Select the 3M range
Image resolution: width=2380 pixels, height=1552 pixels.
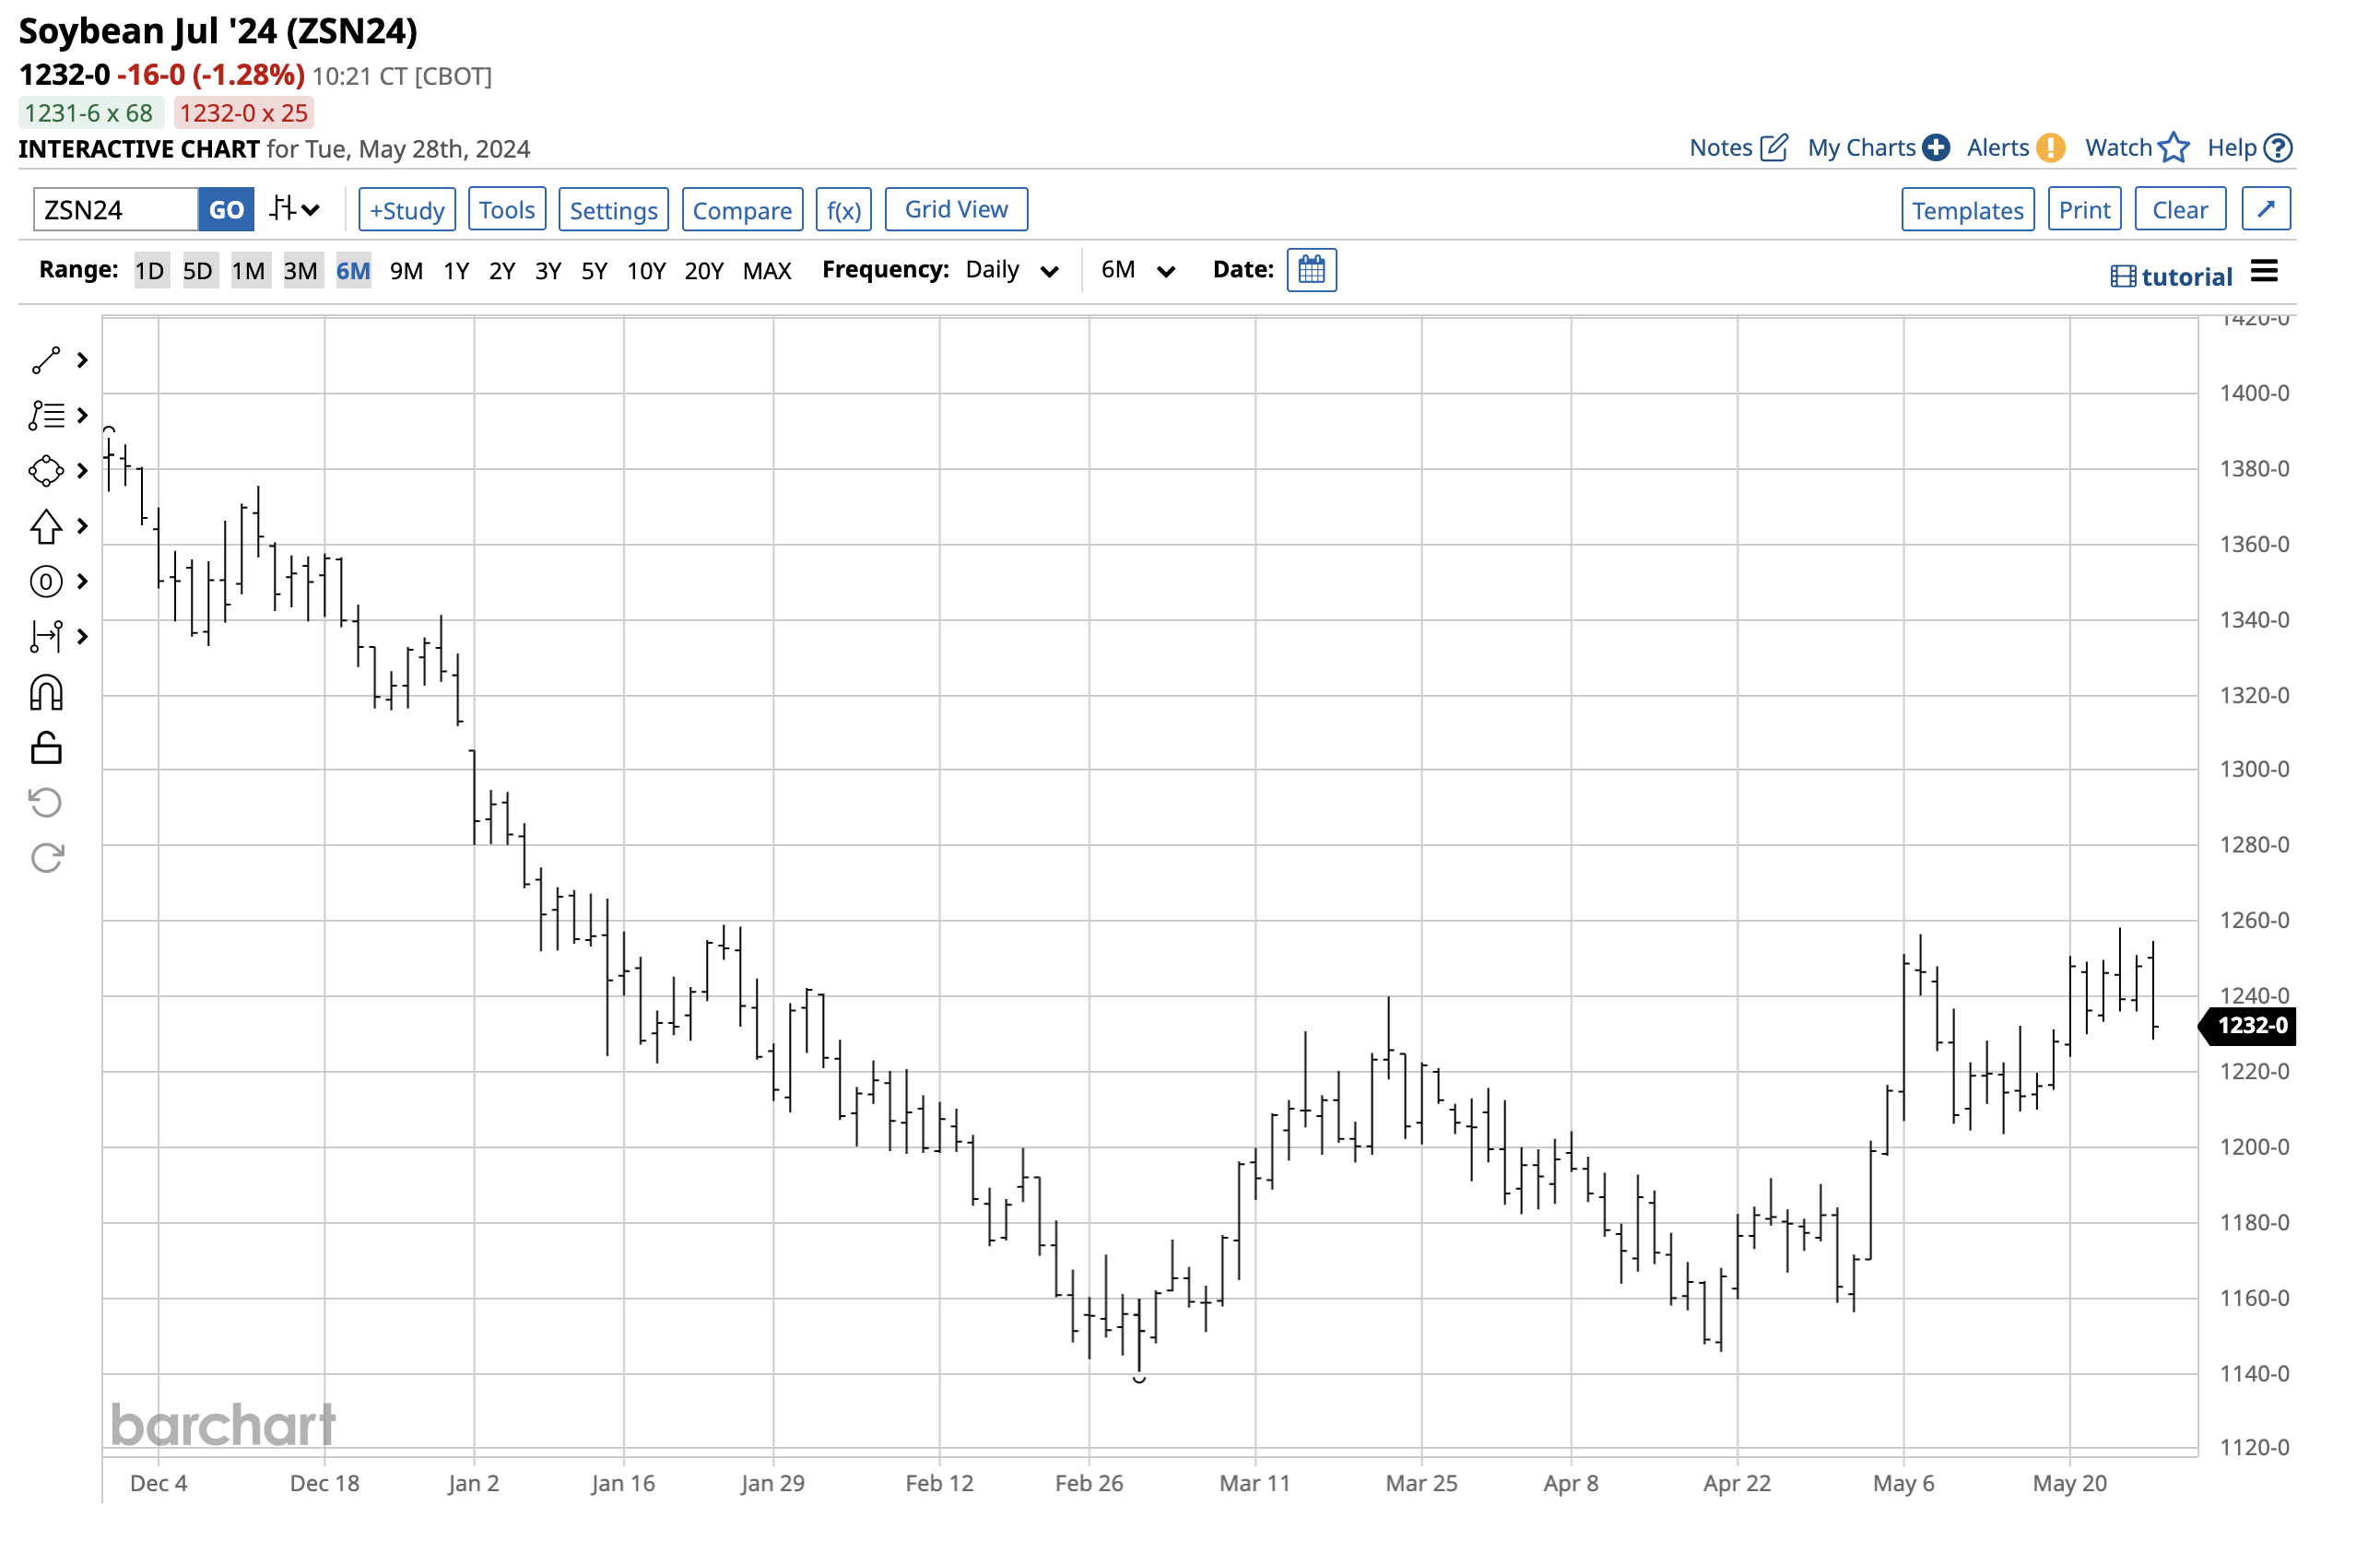point(301,271)
